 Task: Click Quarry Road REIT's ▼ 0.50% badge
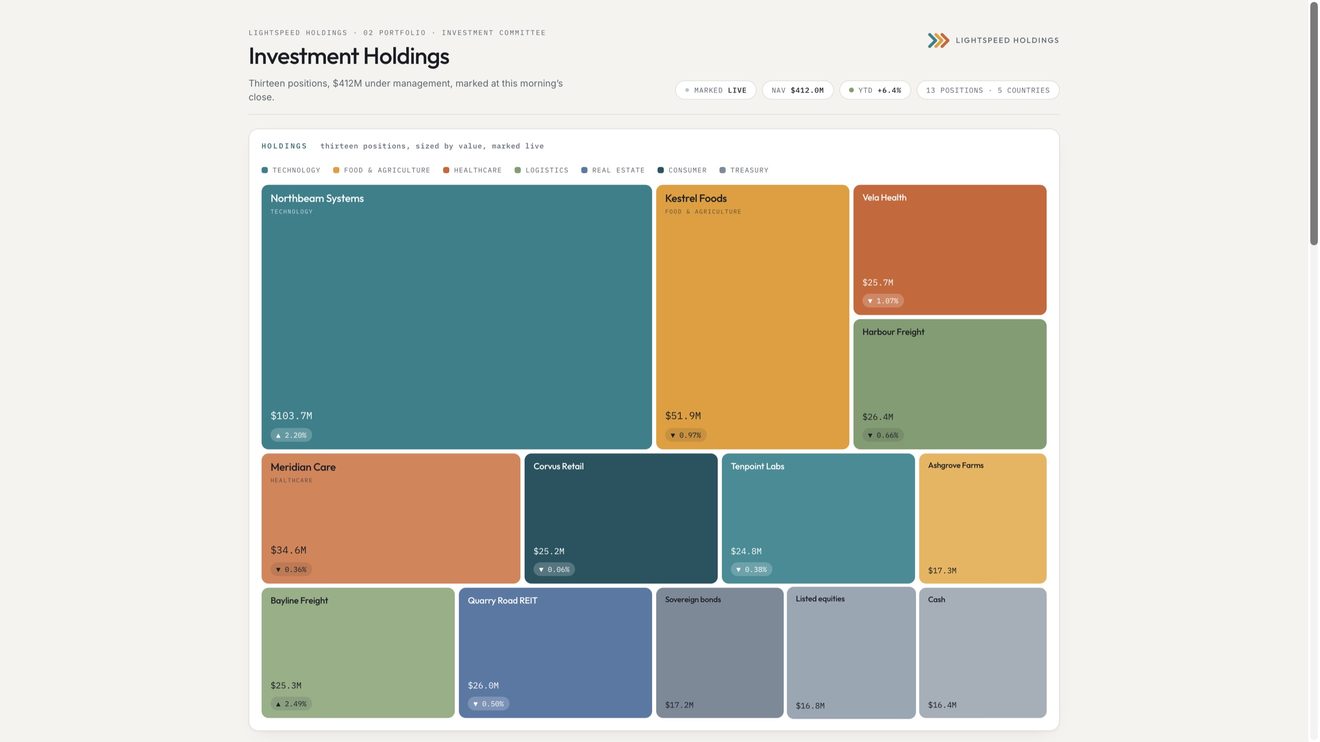[488, 704]
